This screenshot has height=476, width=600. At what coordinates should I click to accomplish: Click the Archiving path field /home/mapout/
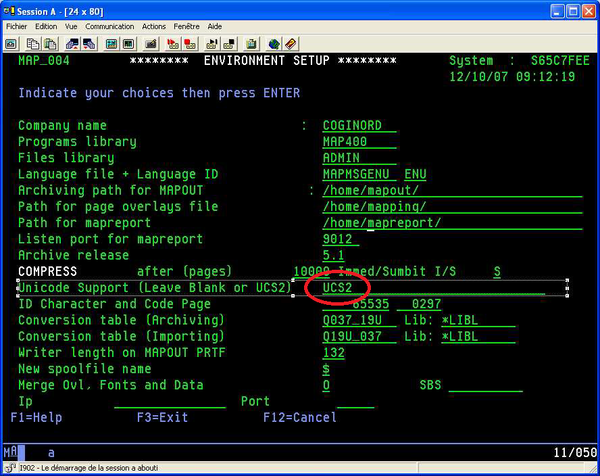click(x=452, y=191)
